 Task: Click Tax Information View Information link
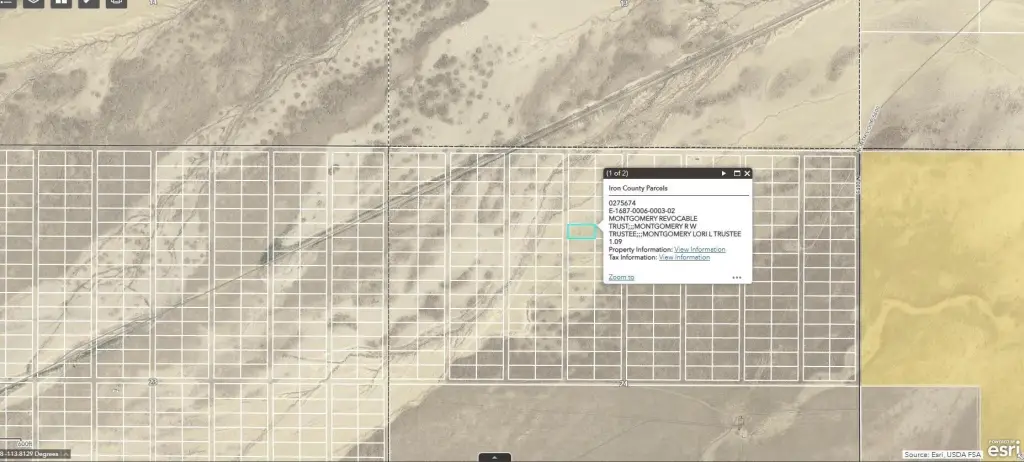pyautogui.click(x=684, y=257)
